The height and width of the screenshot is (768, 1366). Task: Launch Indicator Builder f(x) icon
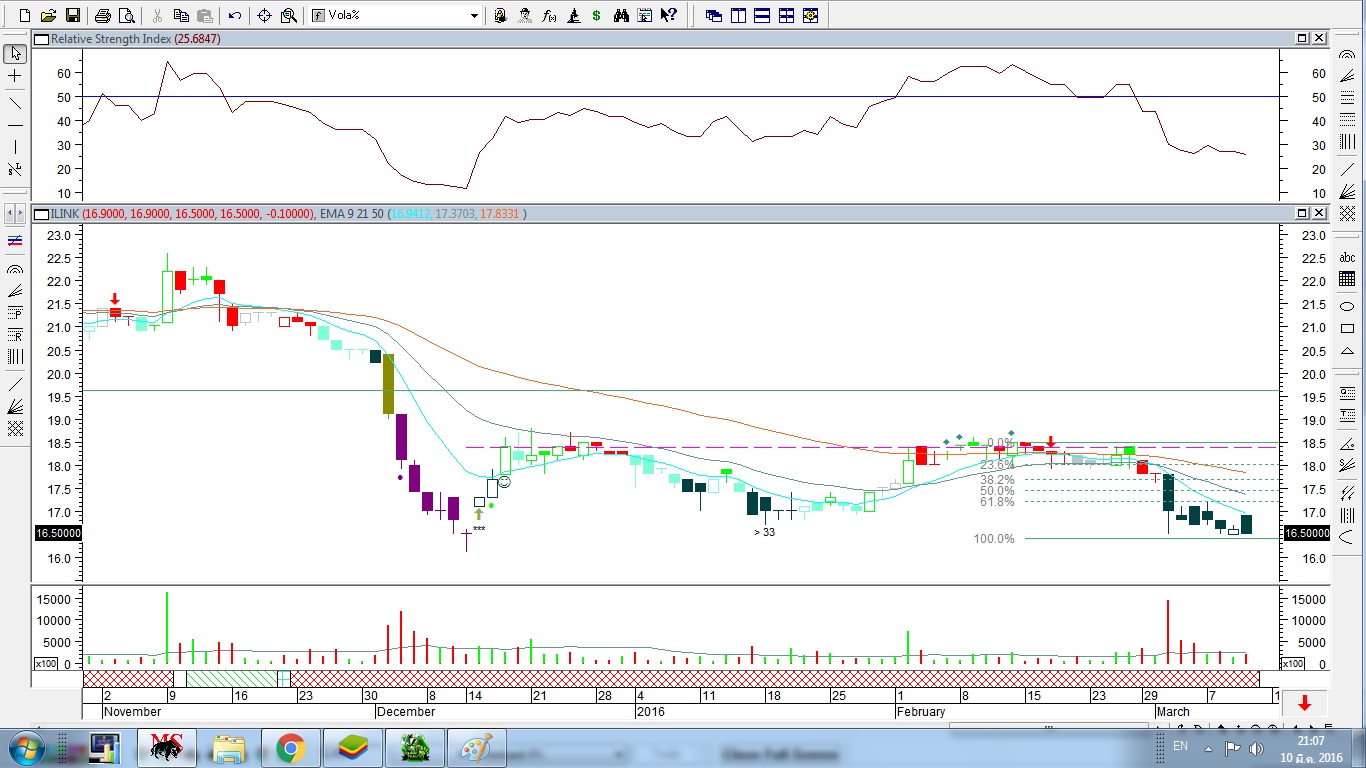pos(549,16)
